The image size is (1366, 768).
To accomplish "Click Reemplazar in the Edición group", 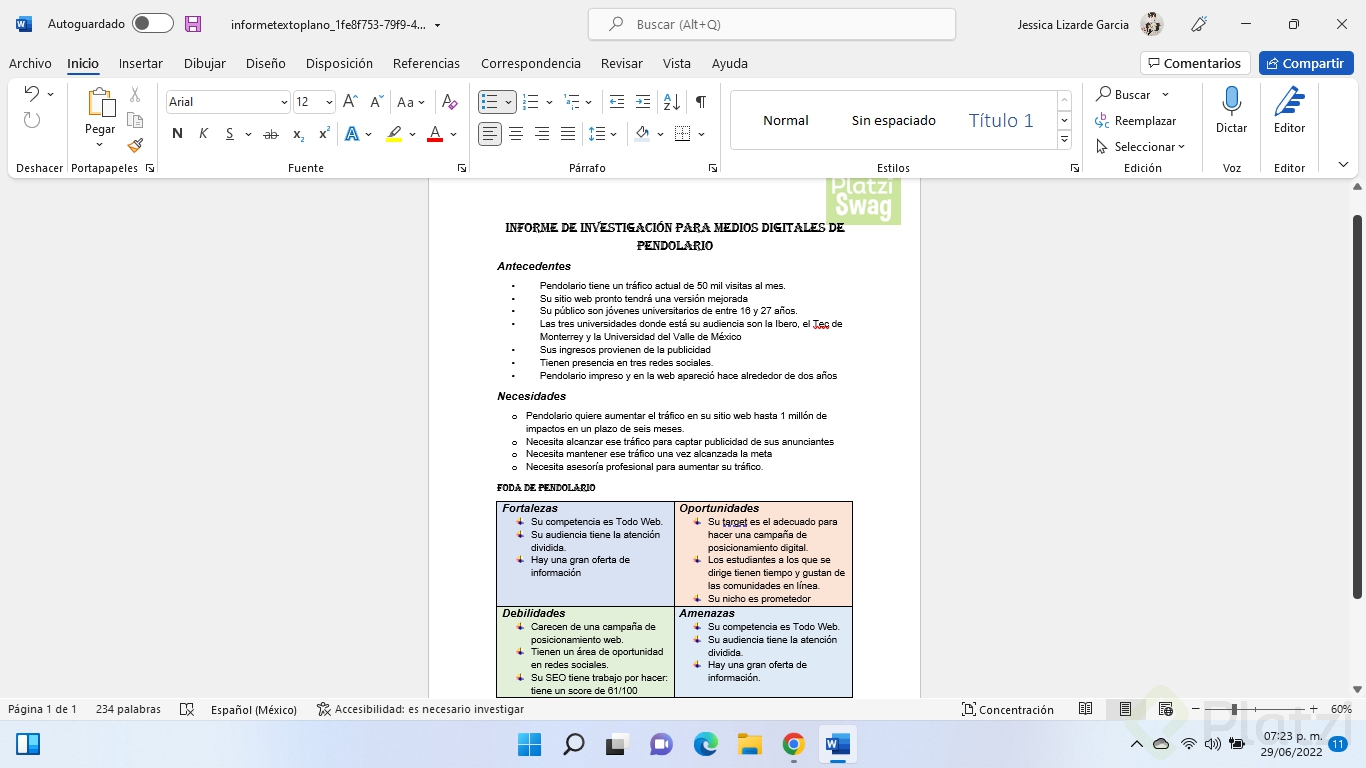I will pyautogui.click(x=1136, y=120).
